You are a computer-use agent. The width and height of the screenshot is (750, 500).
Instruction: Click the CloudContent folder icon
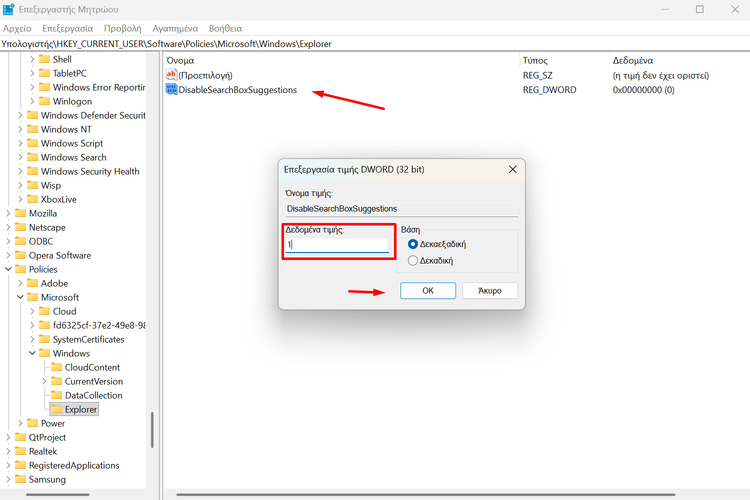[x=56, y=367]
